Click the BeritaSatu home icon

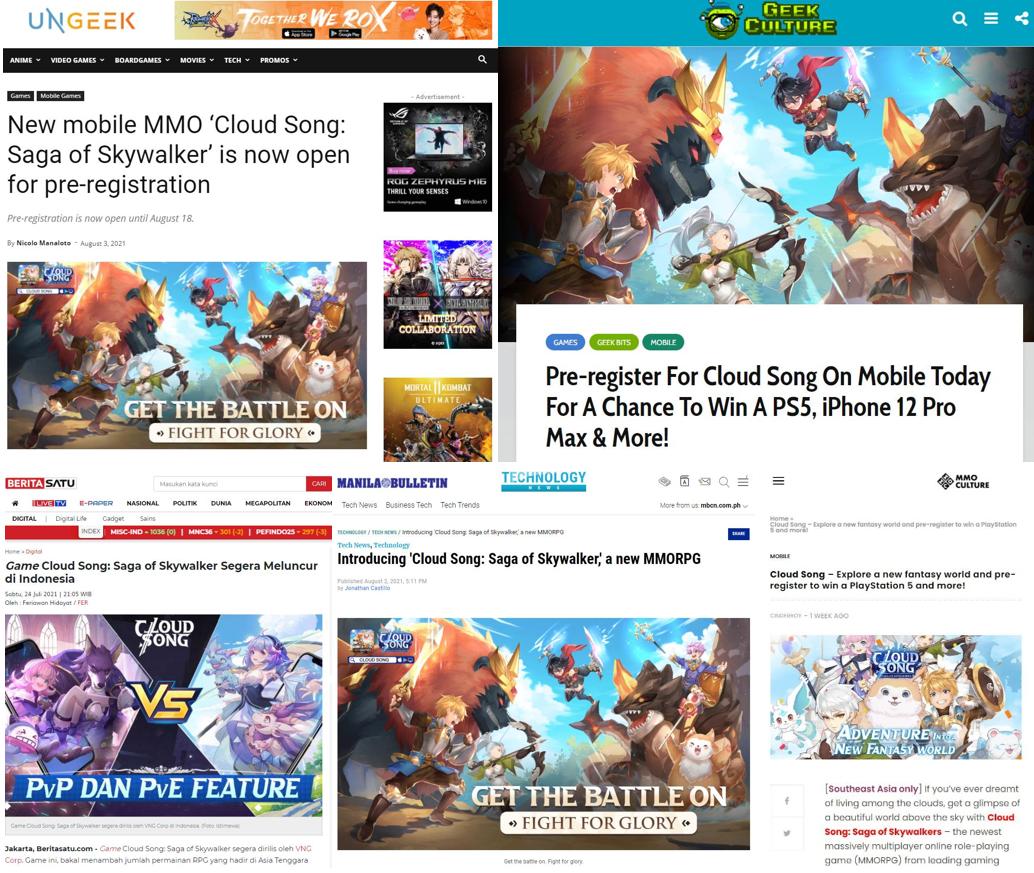coord(15,503)
